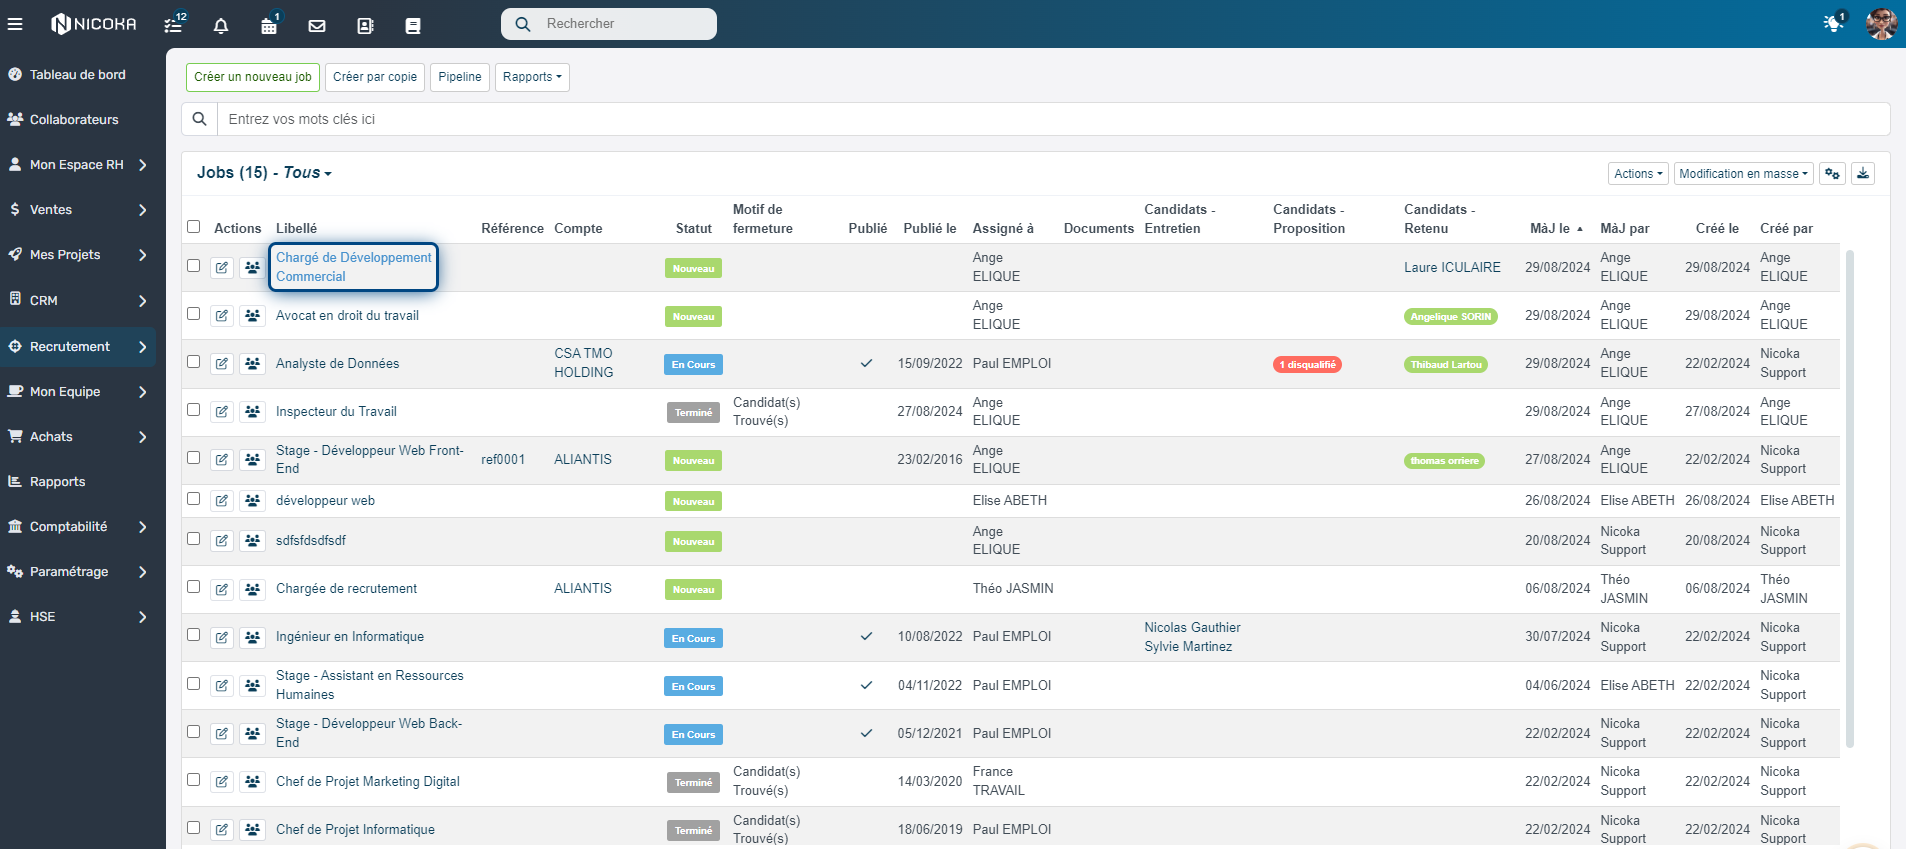Check the Inspecteur du Travail row
Viewport: 1906px width, 849px height.
tap(194, 410)
